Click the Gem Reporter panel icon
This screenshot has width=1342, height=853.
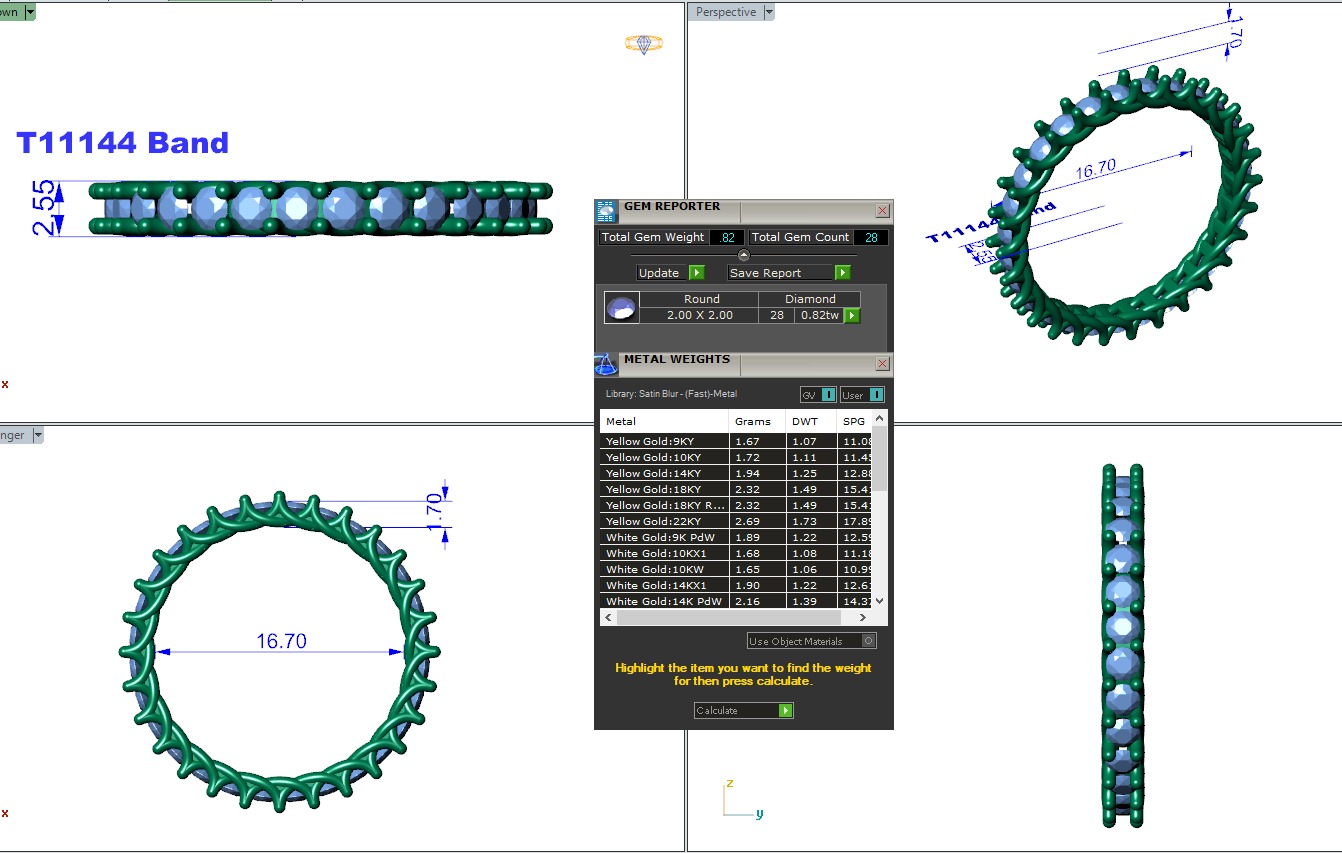click(606, 211)
